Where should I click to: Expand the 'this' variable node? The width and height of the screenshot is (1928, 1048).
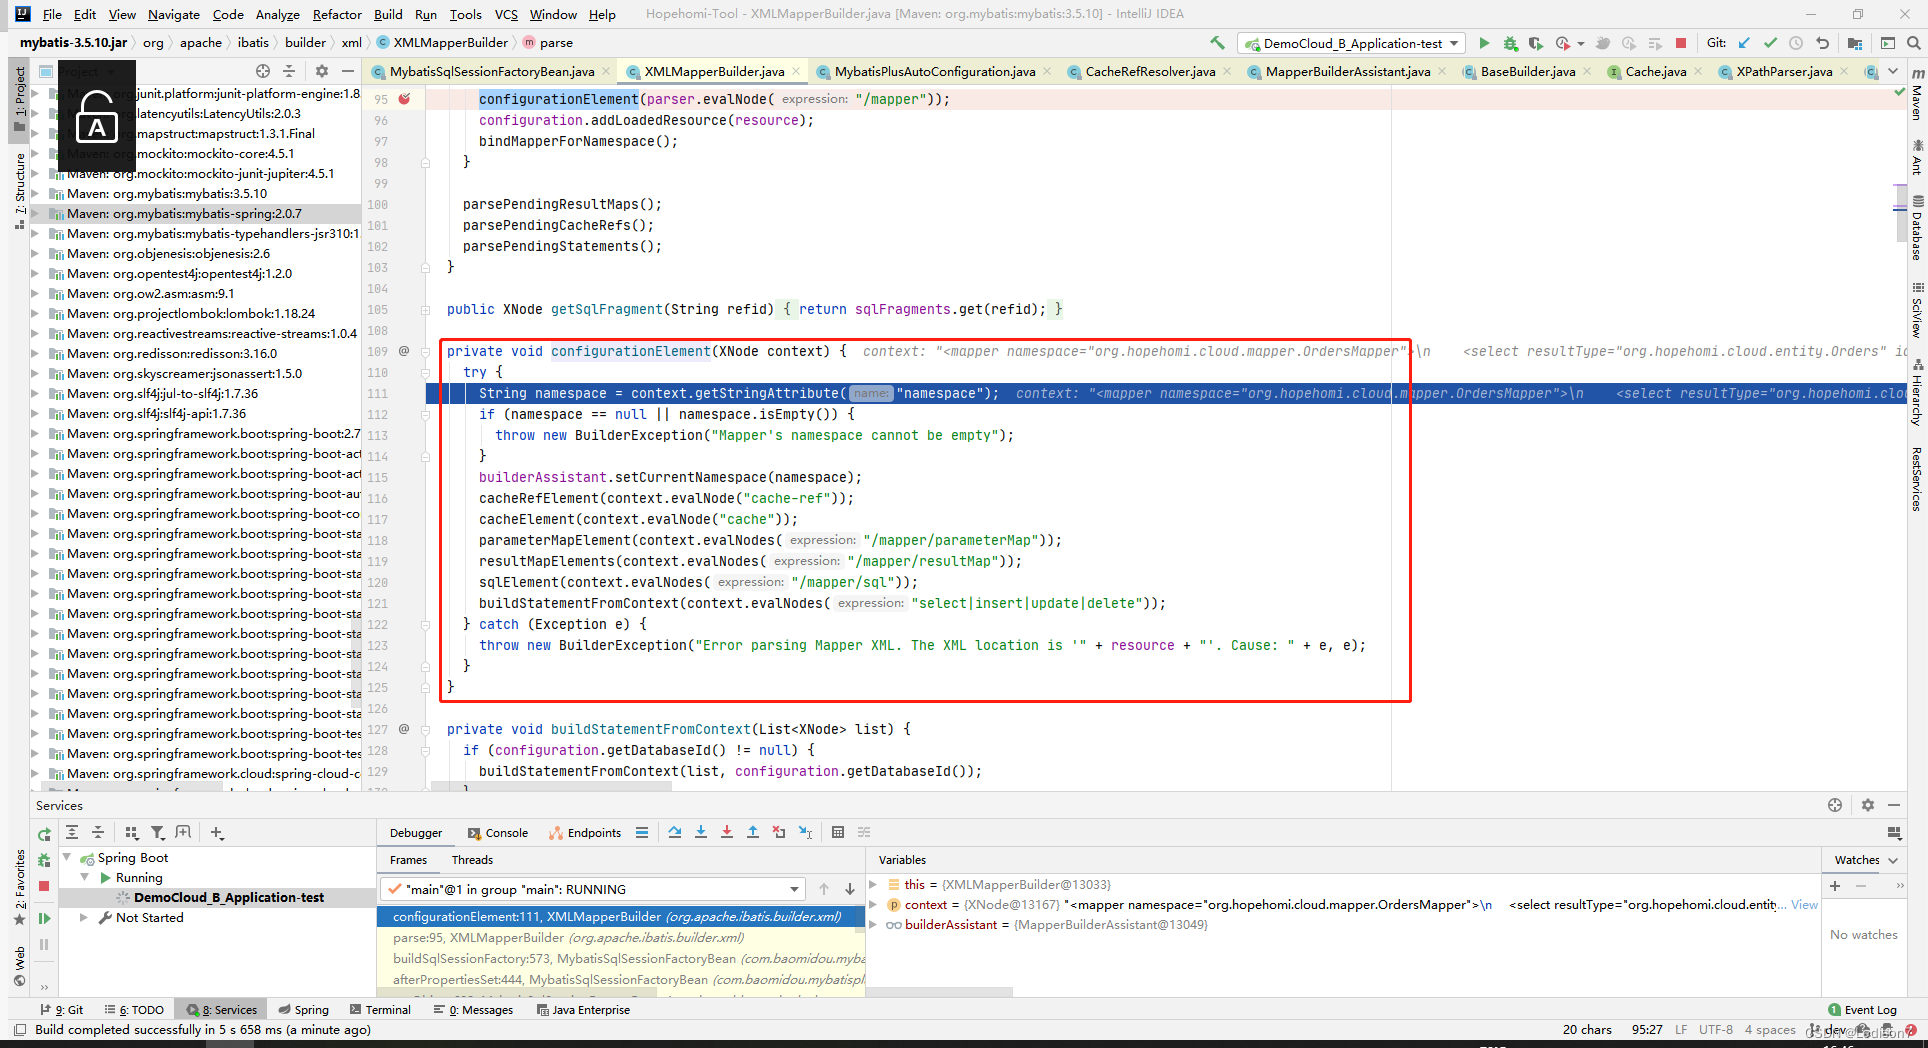tap(873, 884)
